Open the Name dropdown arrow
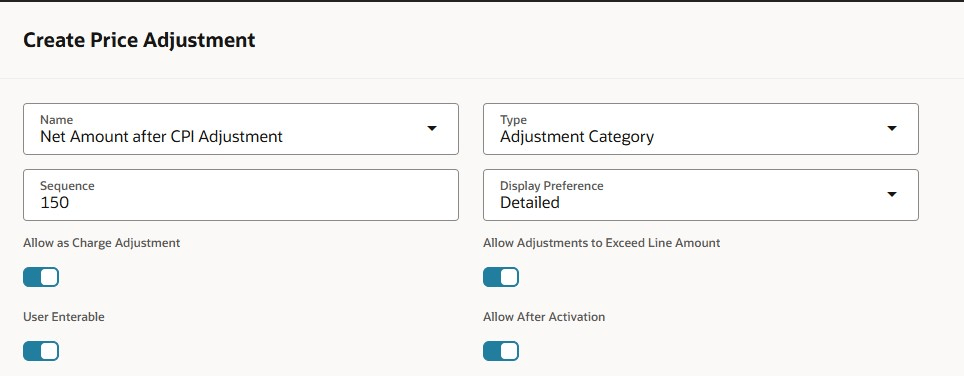 [432, 128]
